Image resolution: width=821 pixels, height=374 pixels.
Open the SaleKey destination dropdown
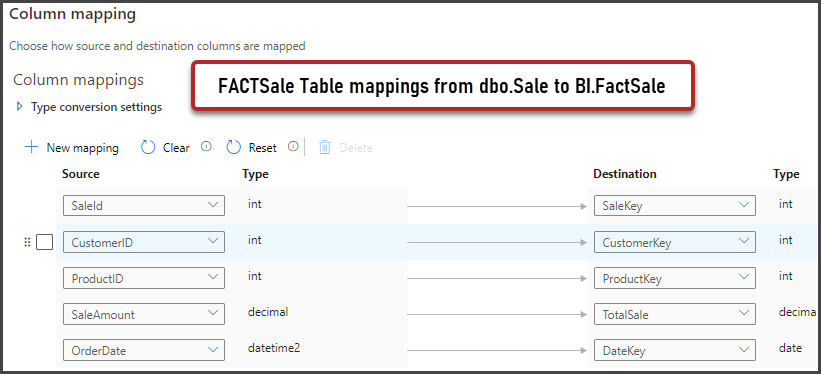pos(675,205)
